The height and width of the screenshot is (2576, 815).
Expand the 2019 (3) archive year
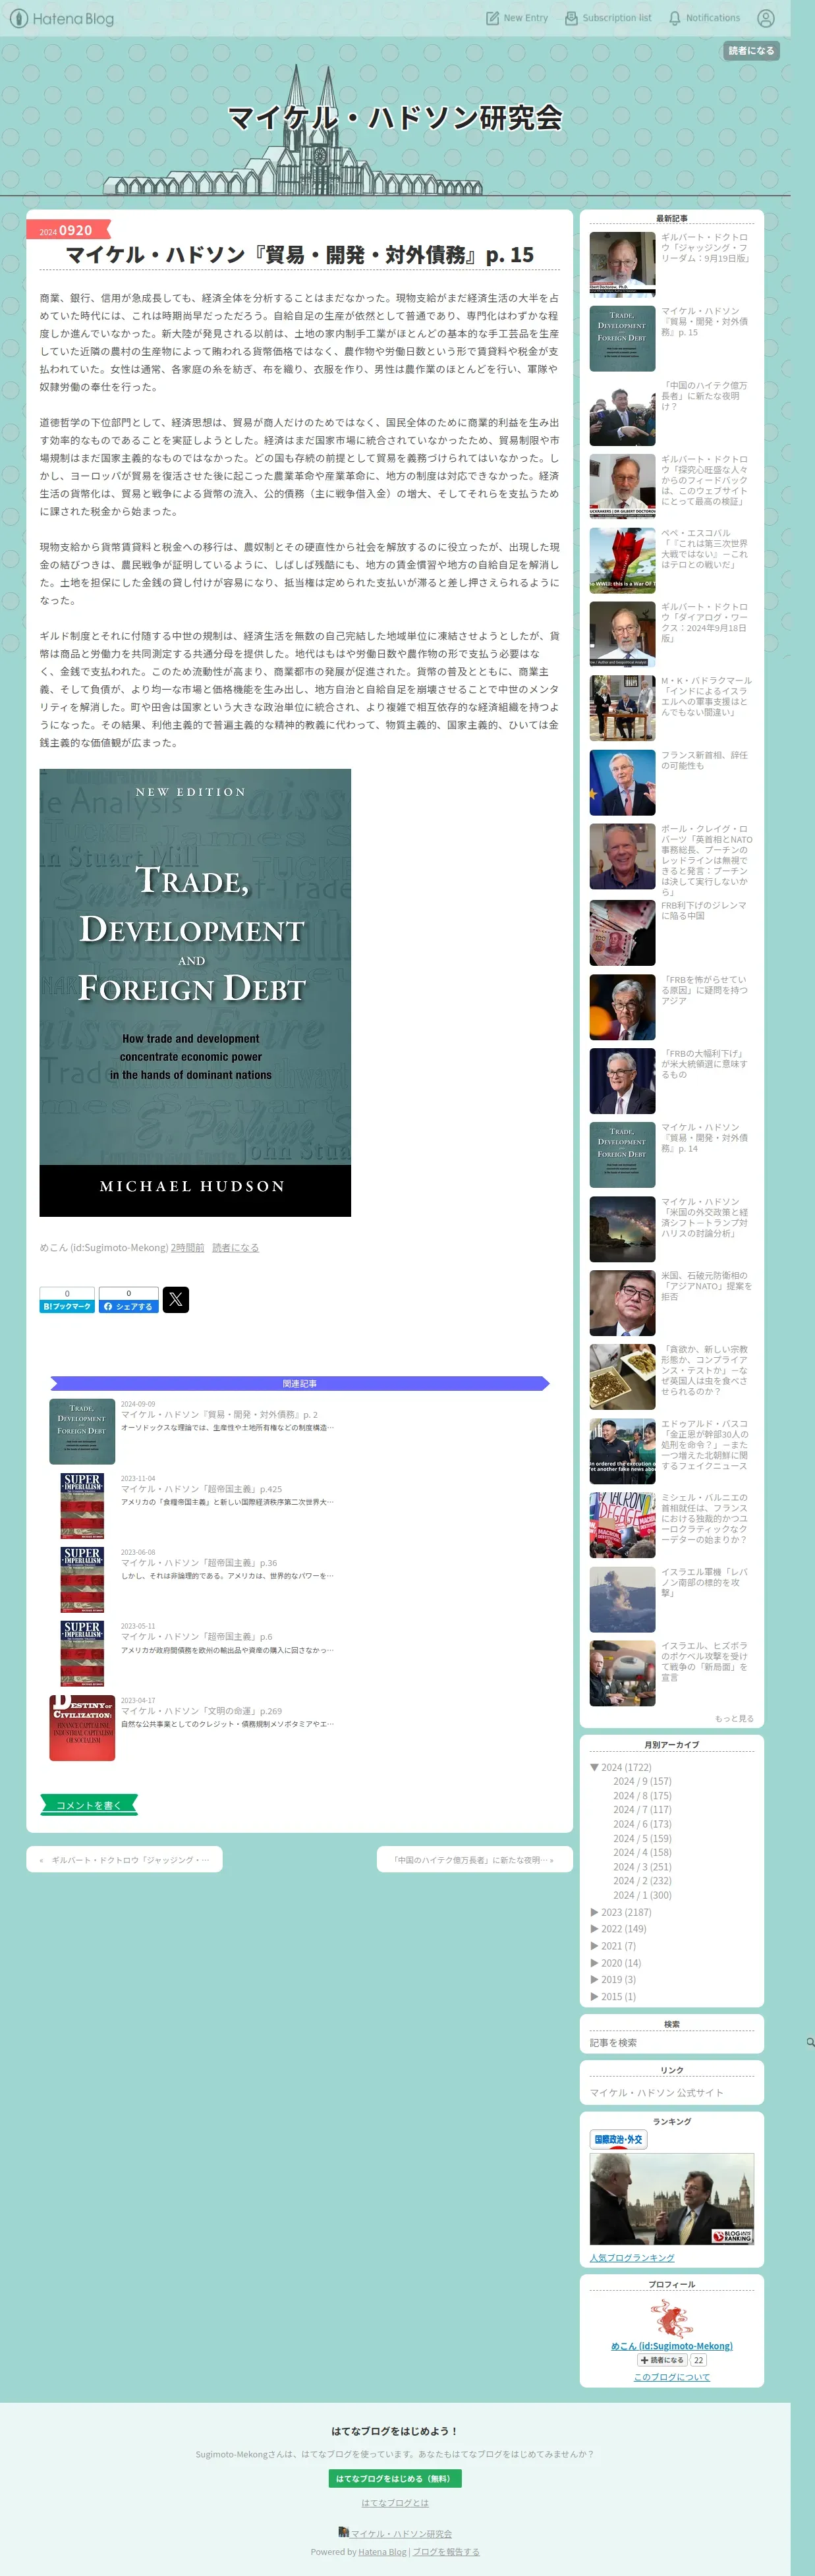click(x=595, y=1979)
